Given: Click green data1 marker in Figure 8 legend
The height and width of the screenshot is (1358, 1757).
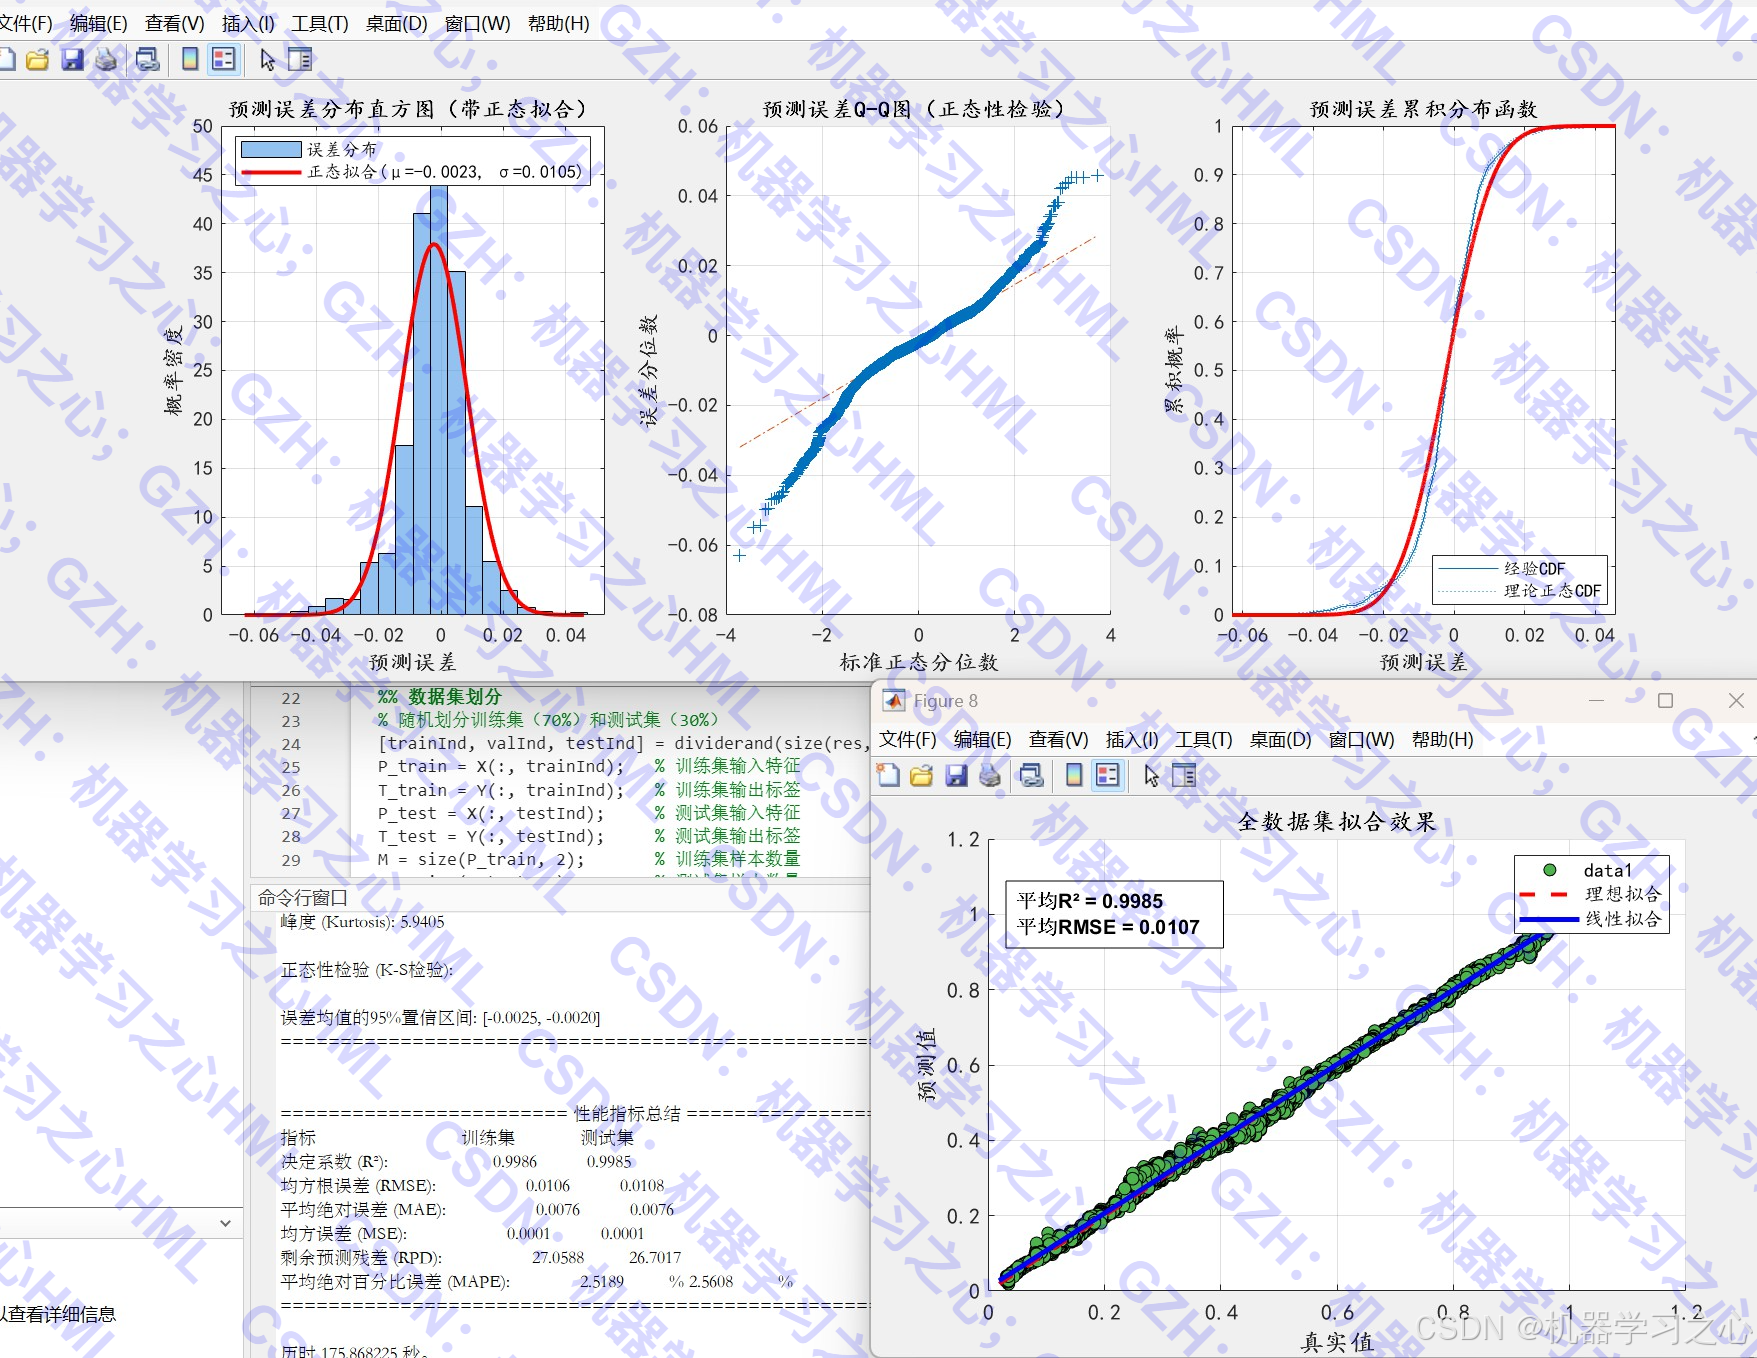Looking at the screenshot, I should click(x=1549, y=870).
